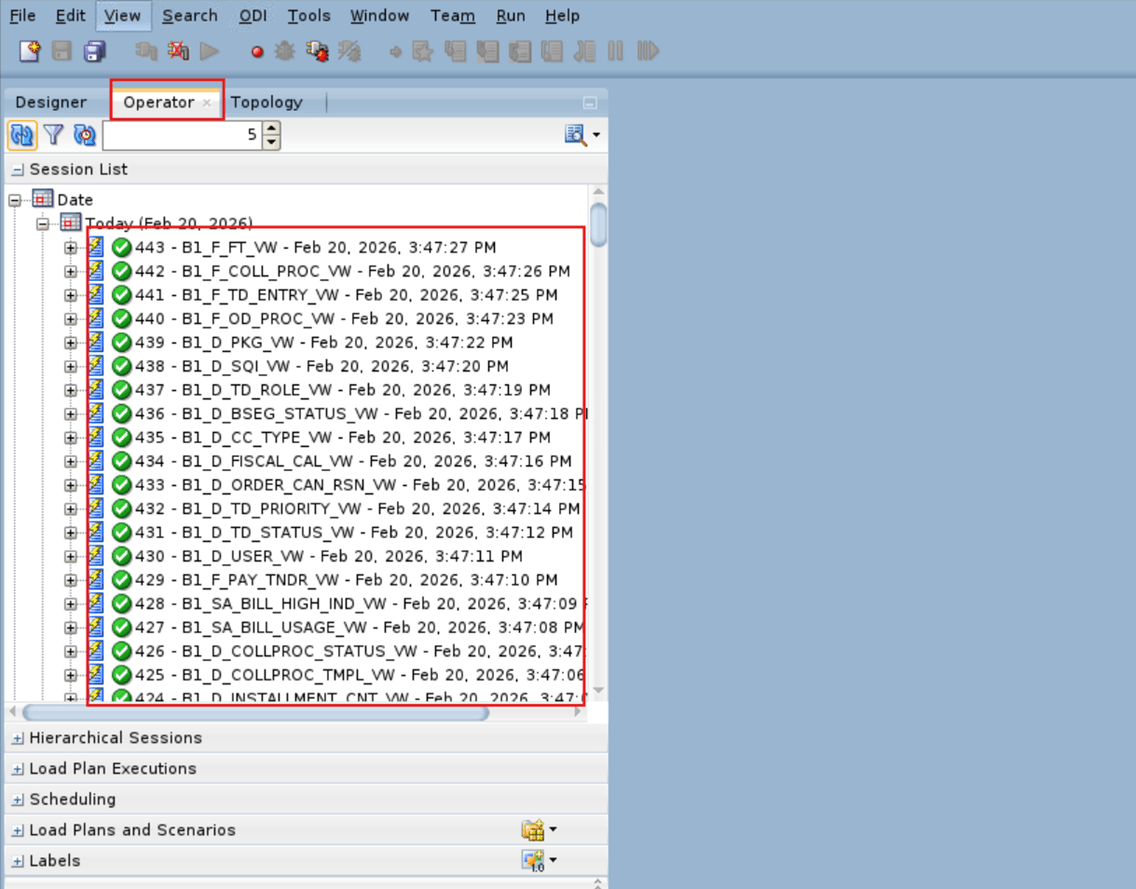This screenshot has height=889, width=1136.
Task: Switch to the Designer tab
Action: [51, 102]
